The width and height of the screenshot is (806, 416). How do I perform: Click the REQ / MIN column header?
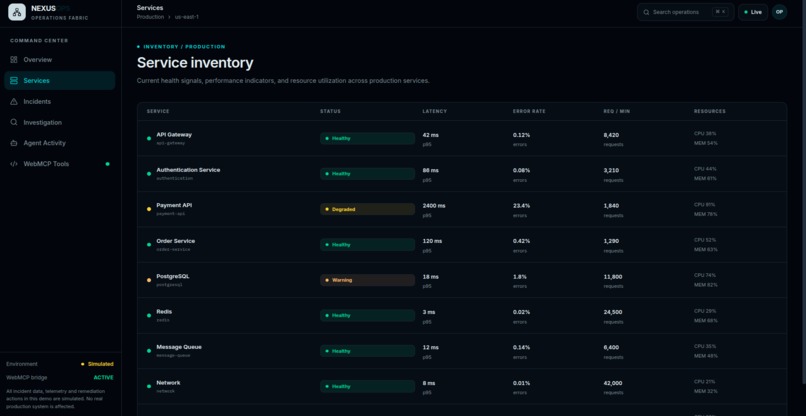click(x=618, y=112)
